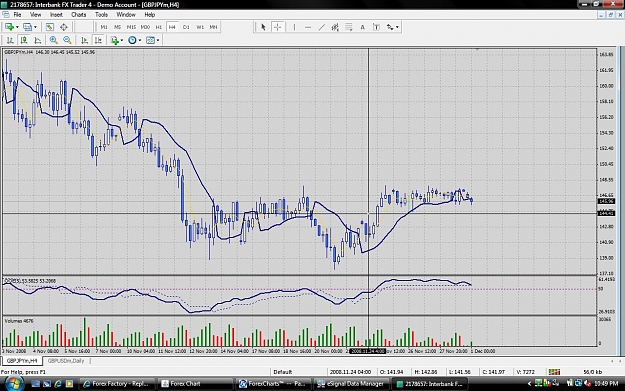Toggle the Market Watch window icon

(49, 27)
